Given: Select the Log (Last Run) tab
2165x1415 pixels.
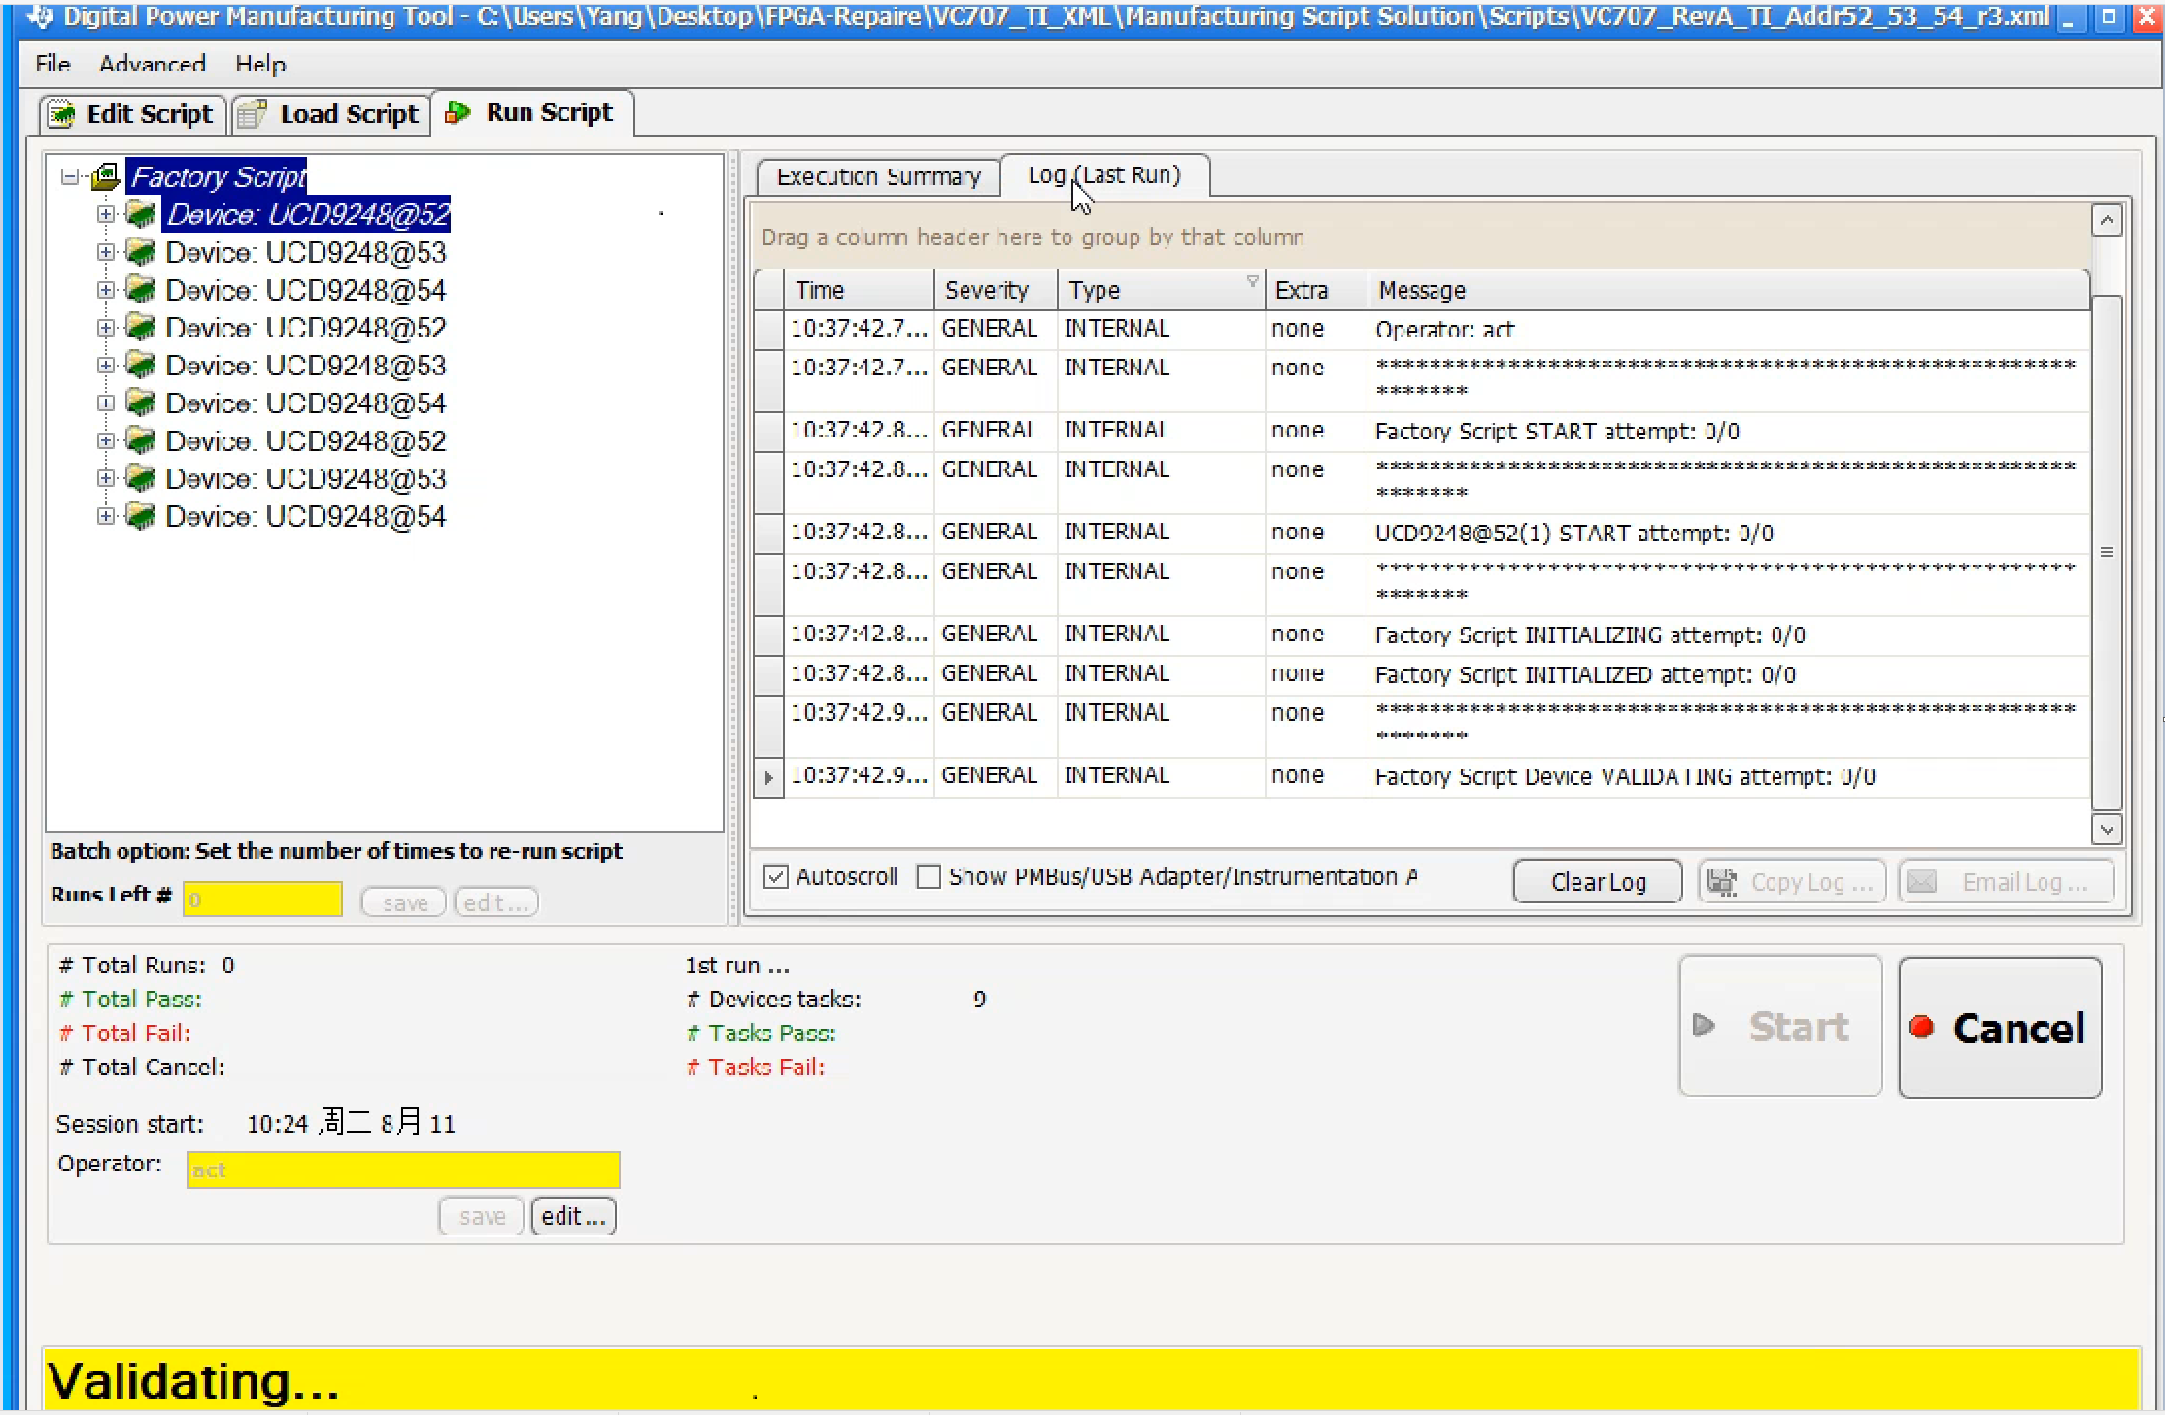Looking at the screenshot, I should [x=1105, y=175].
